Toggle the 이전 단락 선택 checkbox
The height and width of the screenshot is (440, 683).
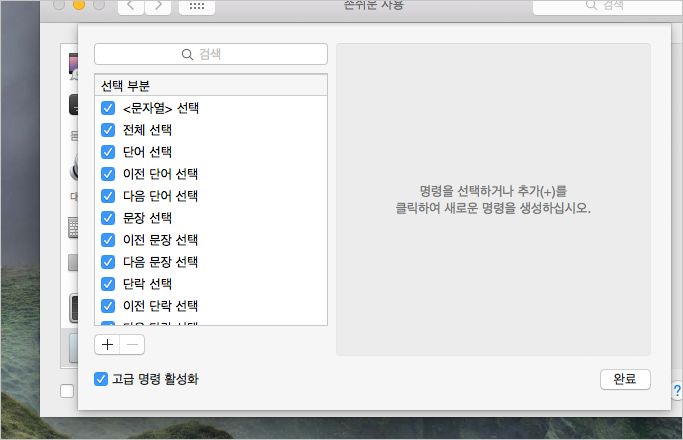(108, 306)
